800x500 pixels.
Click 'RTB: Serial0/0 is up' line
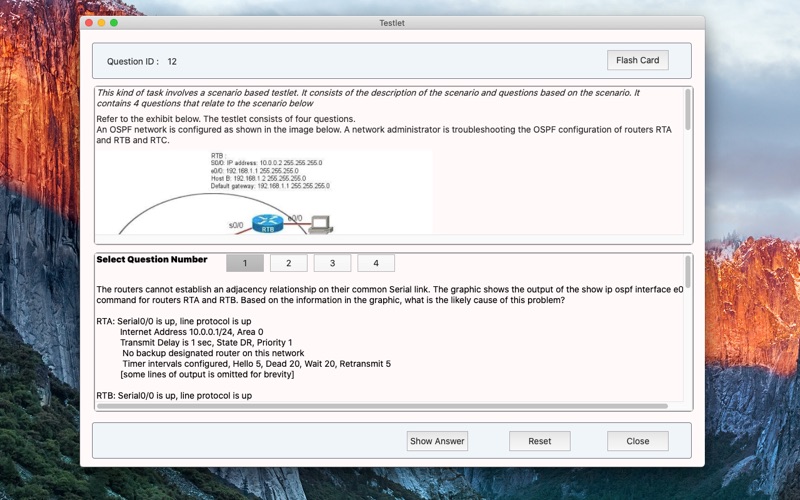point(174,396)
